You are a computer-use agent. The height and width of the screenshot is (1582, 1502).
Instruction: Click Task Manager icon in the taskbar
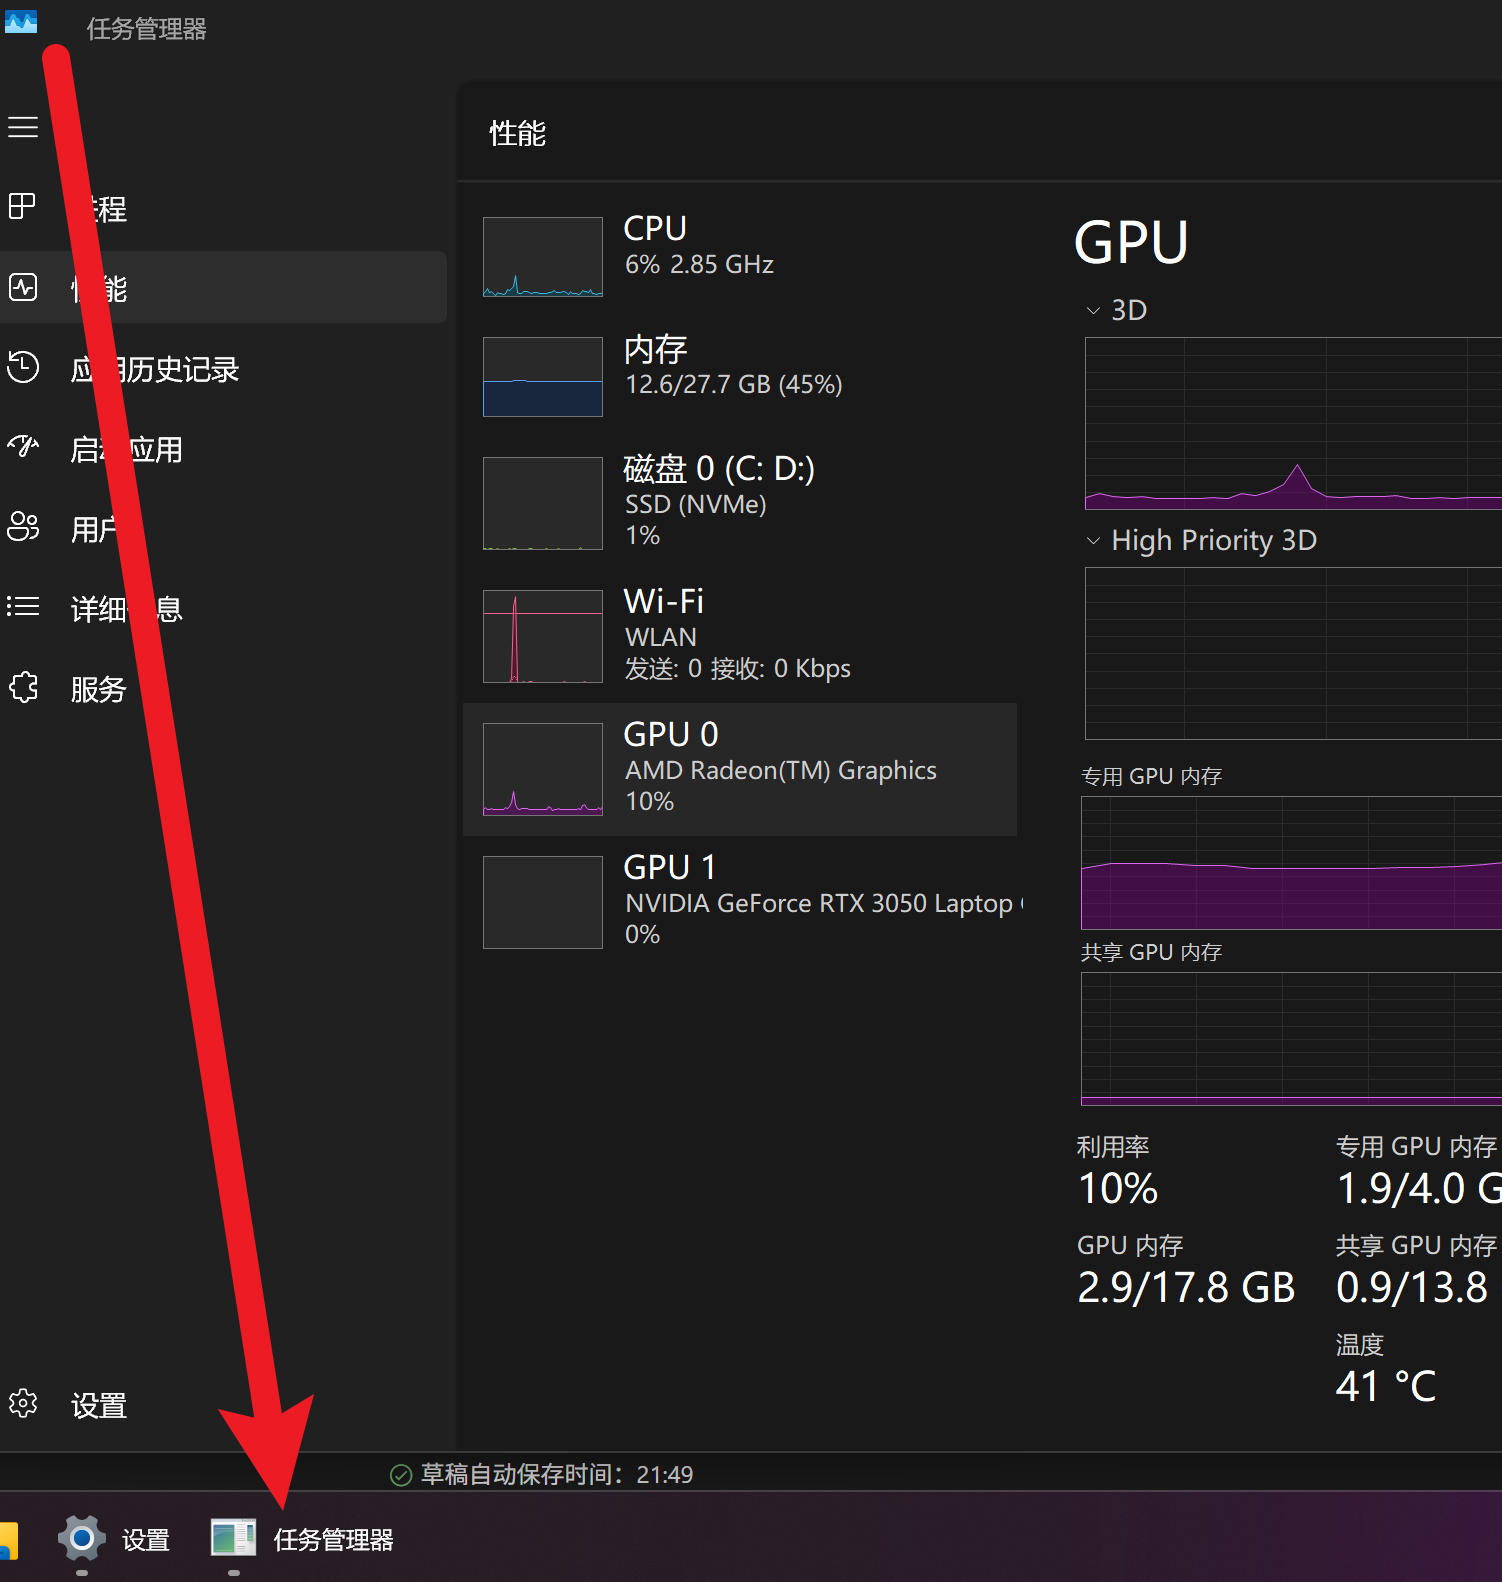(234, 1538)
